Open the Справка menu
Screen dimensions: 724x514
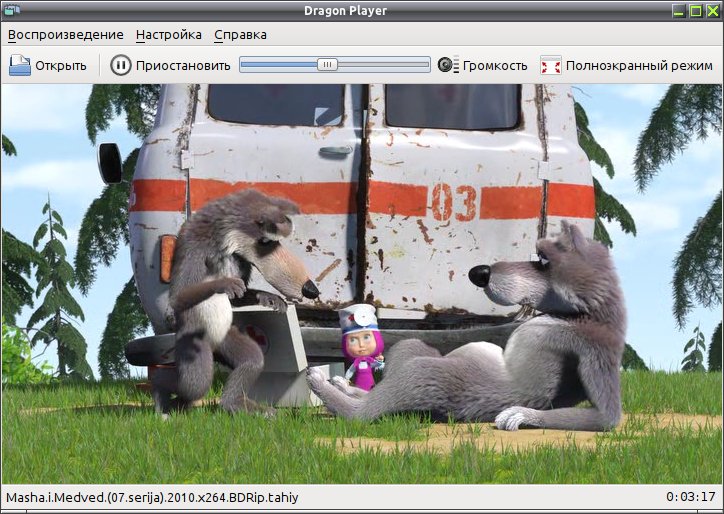[x=240, y=35]
